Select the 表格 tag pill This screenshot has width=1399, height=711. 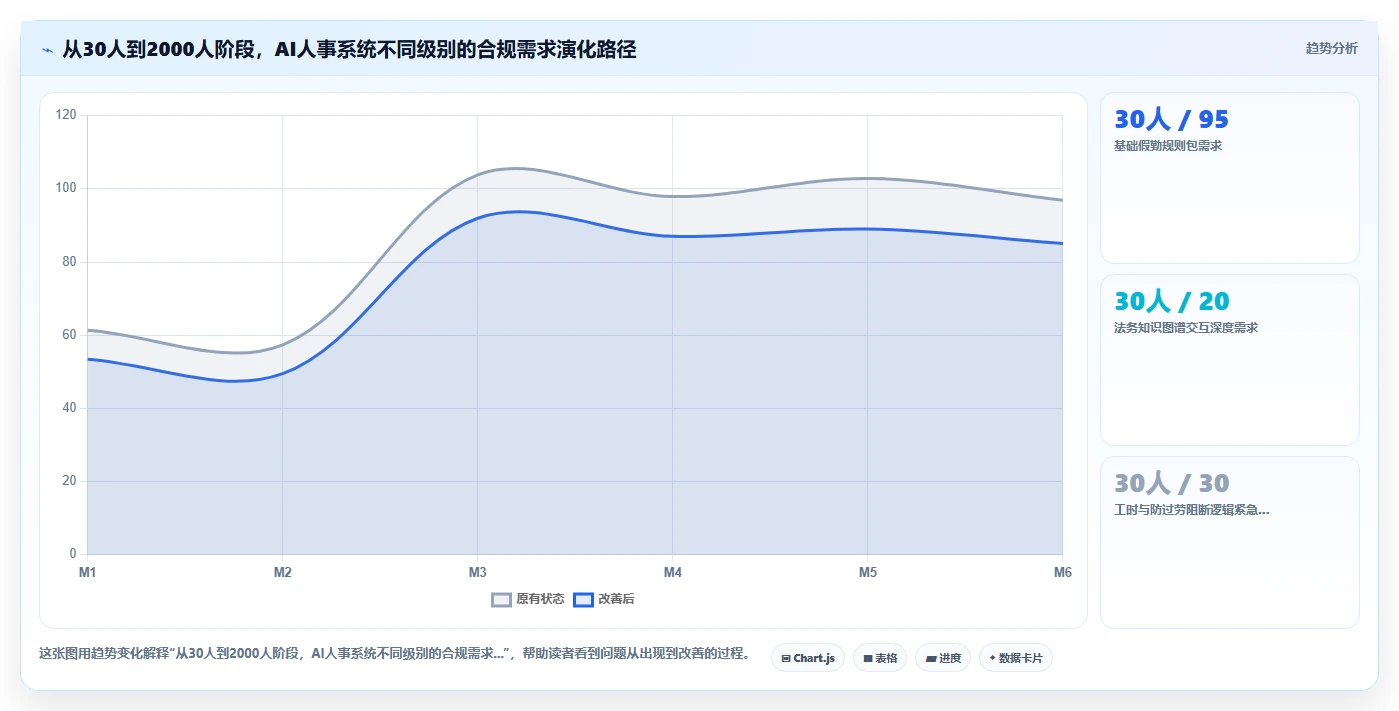pos(880,658)
